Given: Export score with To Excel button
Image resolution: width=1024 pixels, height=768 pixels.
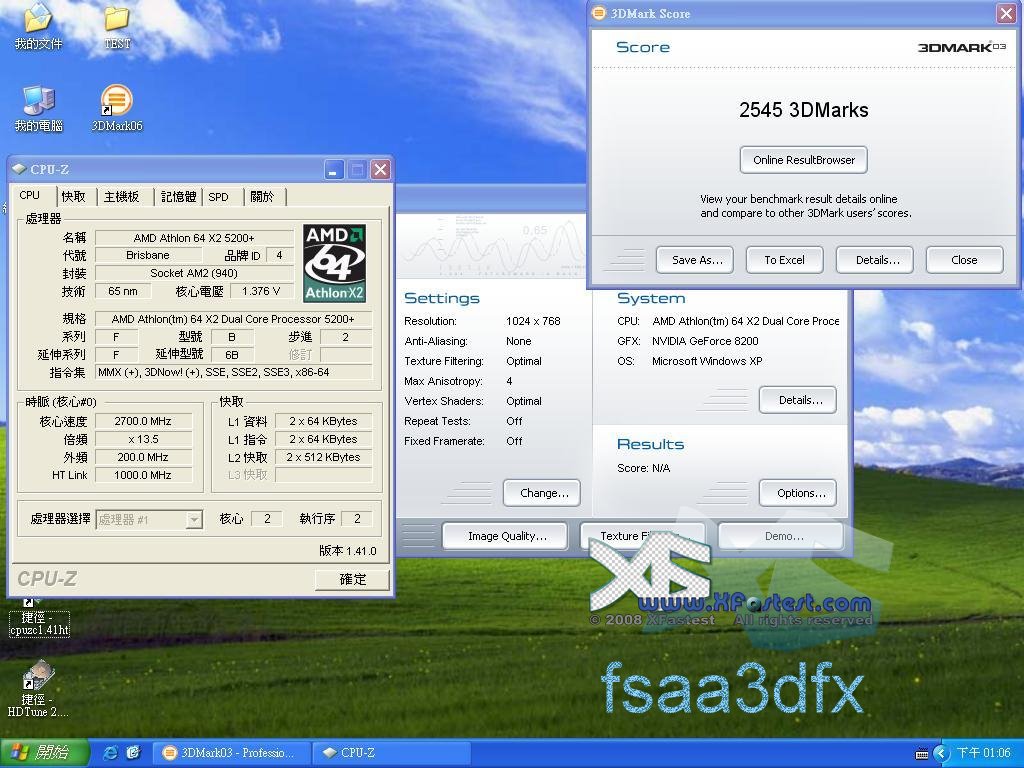Looking at the screenshot, I should (x=784, y=260).
